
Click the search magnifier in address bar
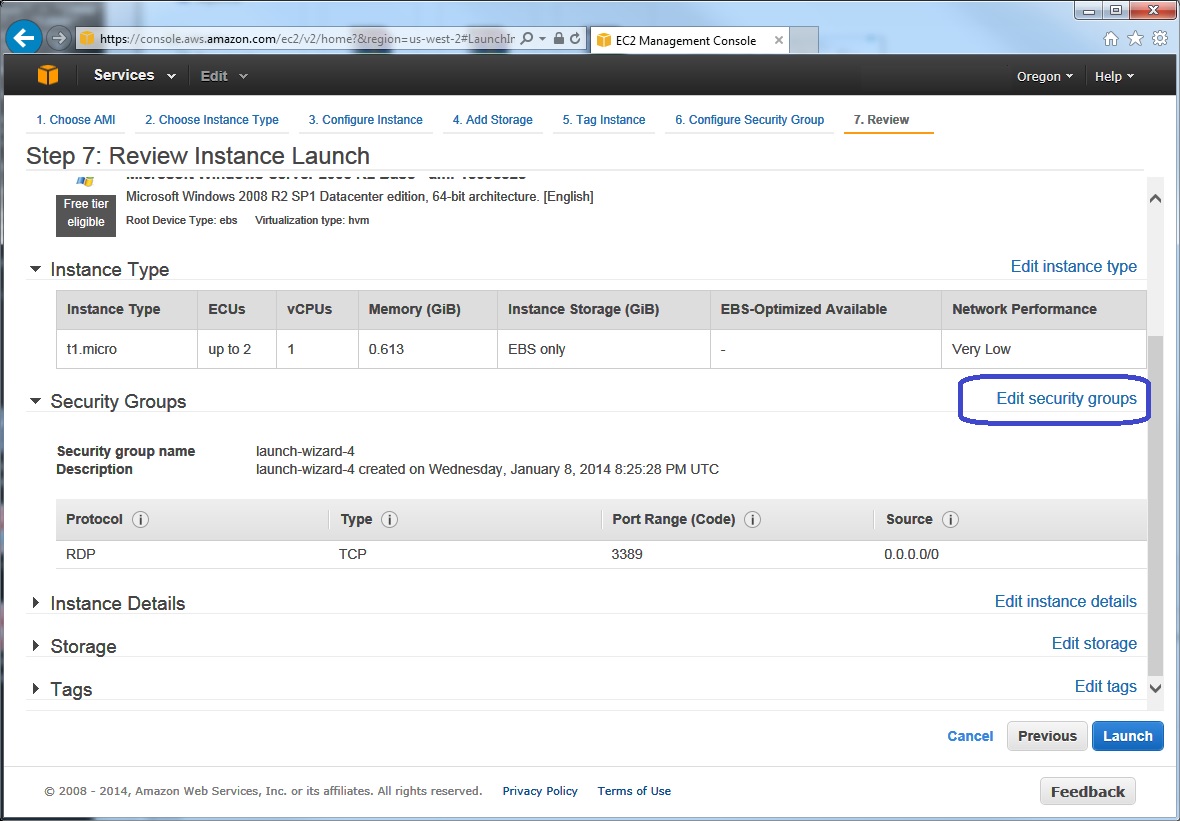point(527,38)
